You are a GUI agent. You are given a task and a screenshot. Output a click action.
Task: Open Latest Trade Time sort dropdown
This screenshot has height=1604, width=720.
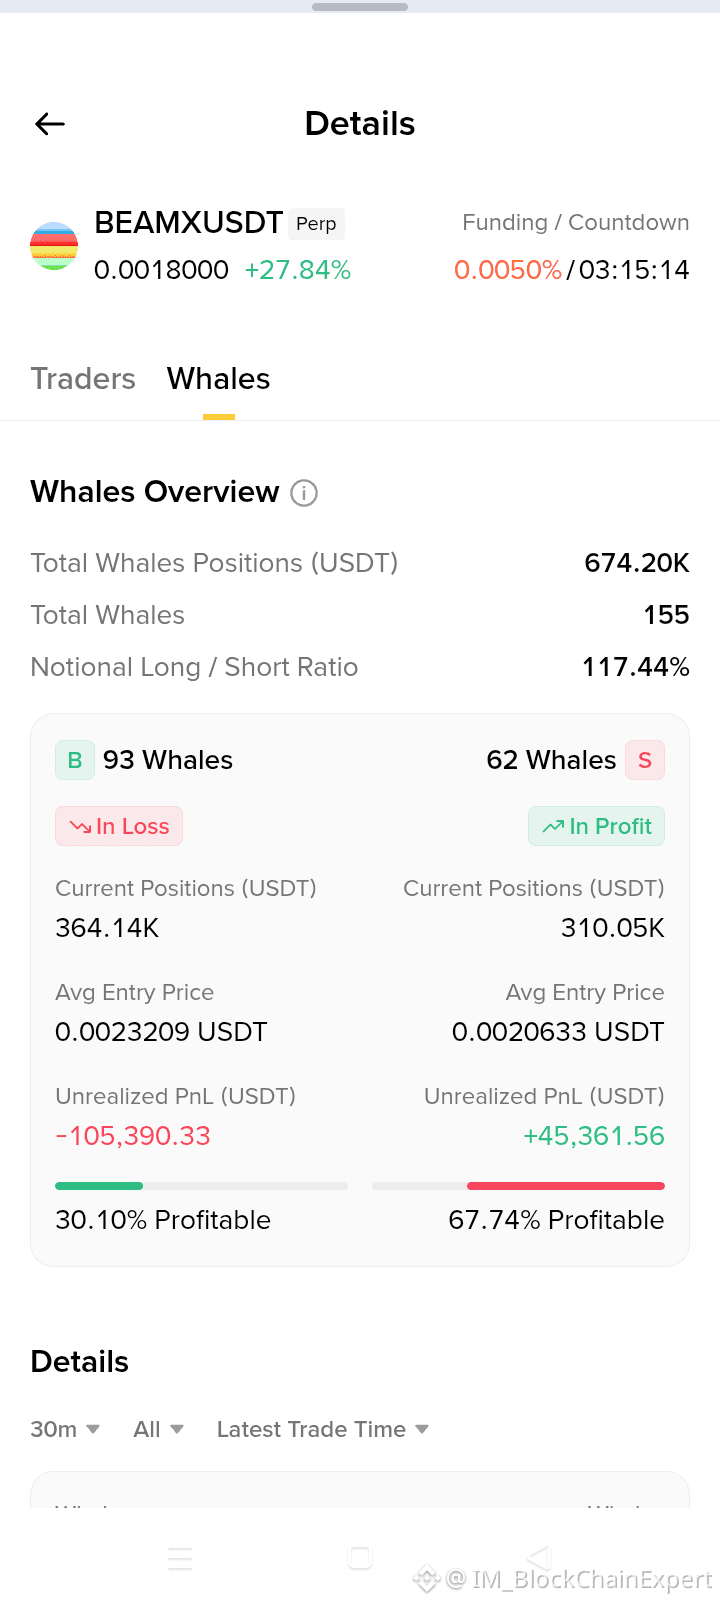[x=323, y=1429]
